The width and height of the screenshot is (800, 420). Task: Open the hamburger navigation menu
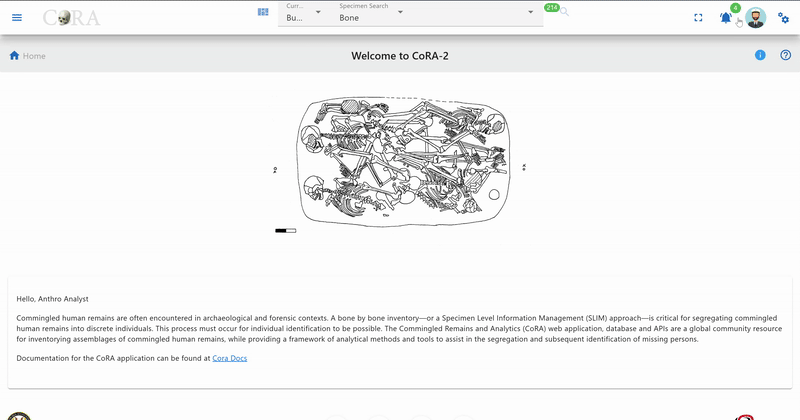click(17, 17)
